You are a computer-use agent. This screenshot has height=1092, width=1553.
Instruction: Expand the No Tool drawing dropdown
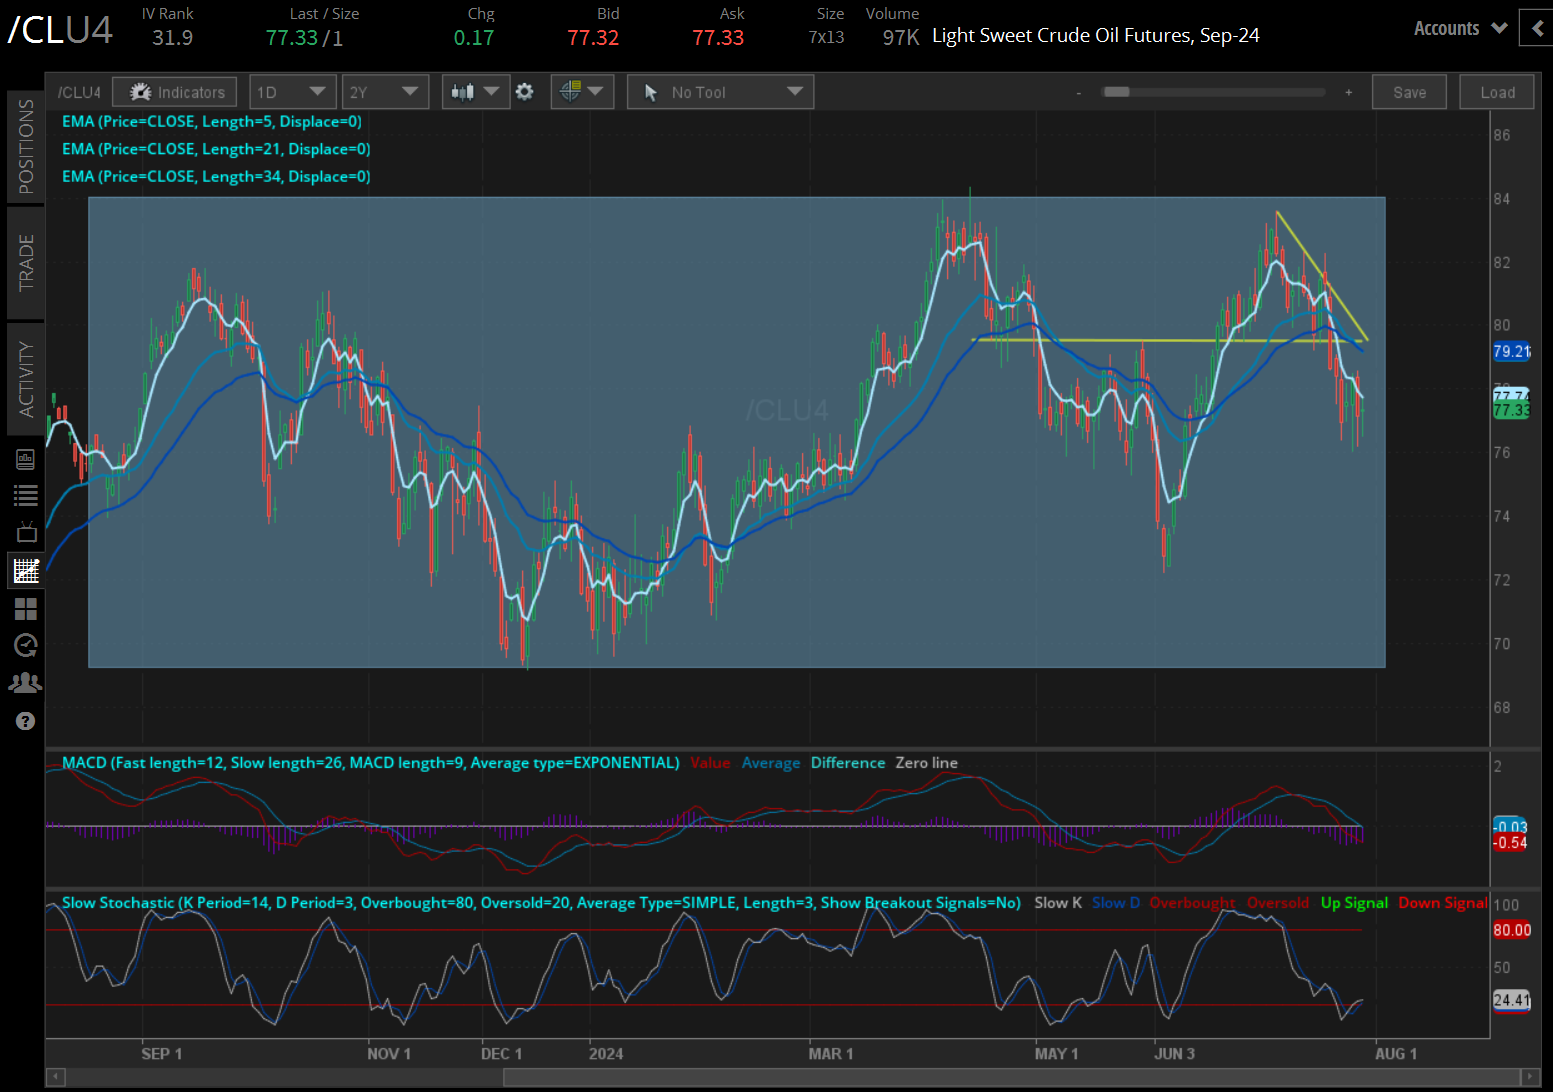click(x=719, y=91)
